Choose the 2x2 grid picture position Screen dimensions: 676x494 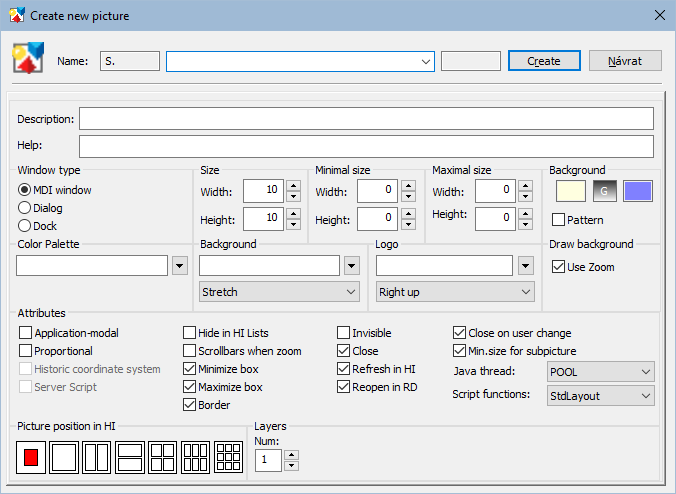click(163, 458)
